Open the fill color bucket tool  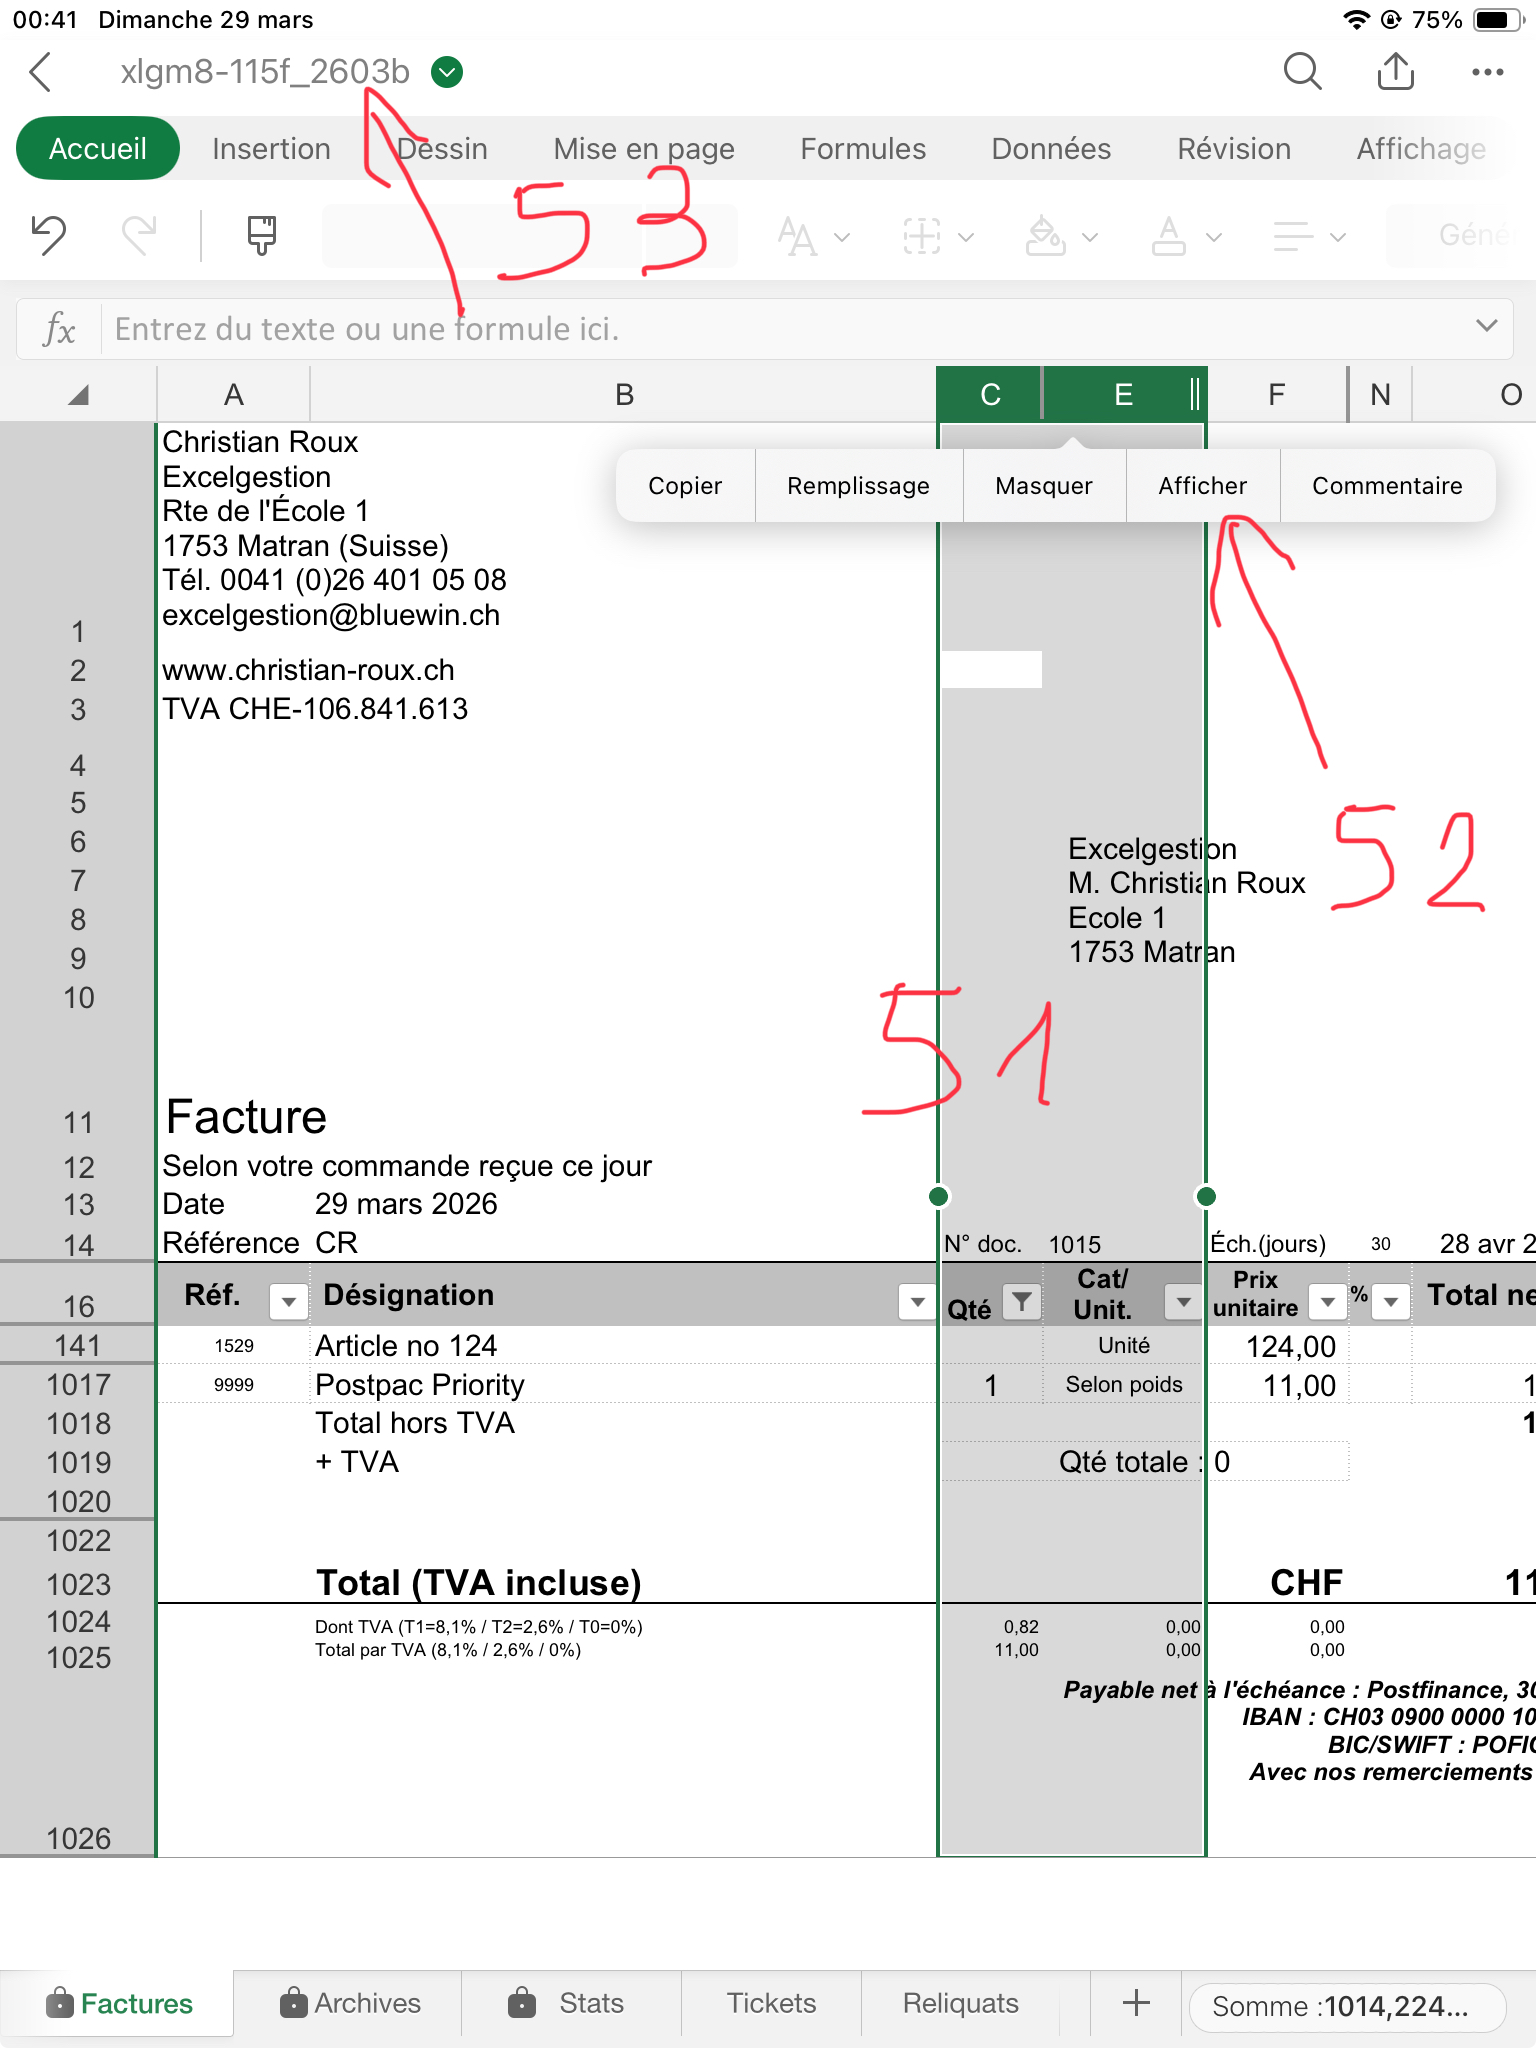pos(1046,237)
